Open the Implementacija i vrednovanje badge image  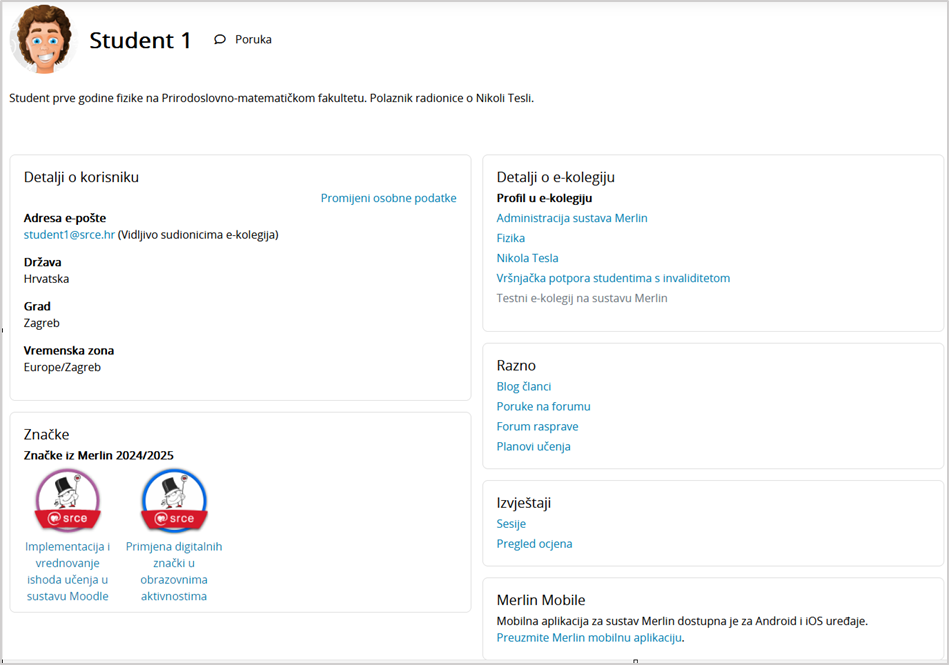(68, 501)
